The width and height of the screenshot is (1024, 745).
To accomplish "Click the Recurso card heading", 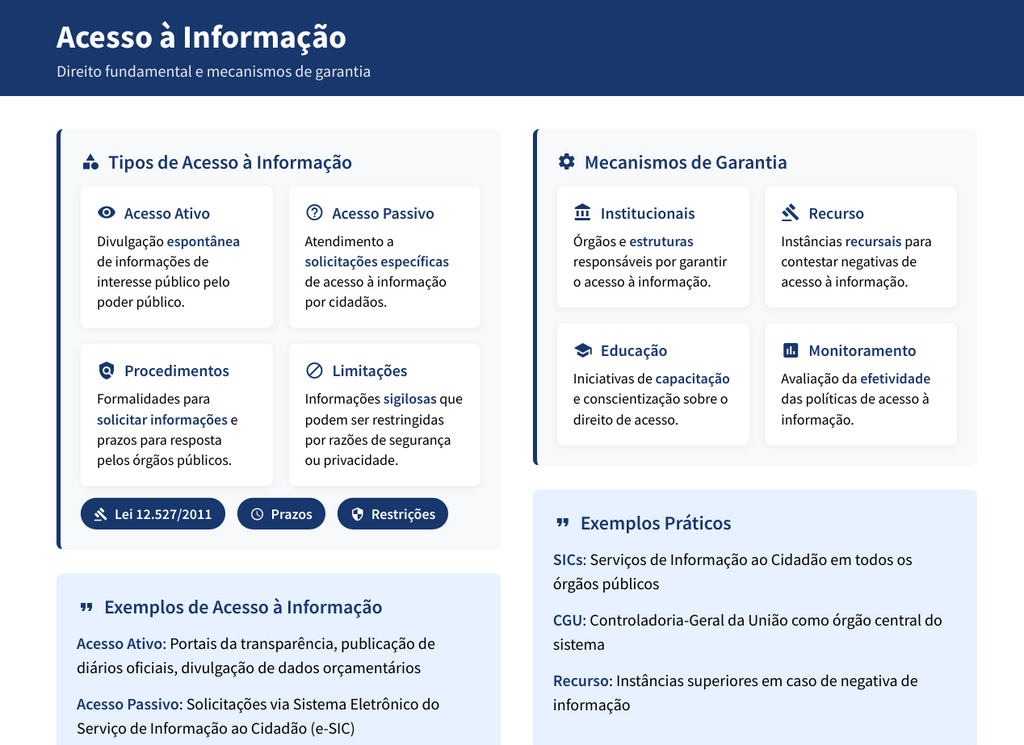I will (x=836, y=214).
